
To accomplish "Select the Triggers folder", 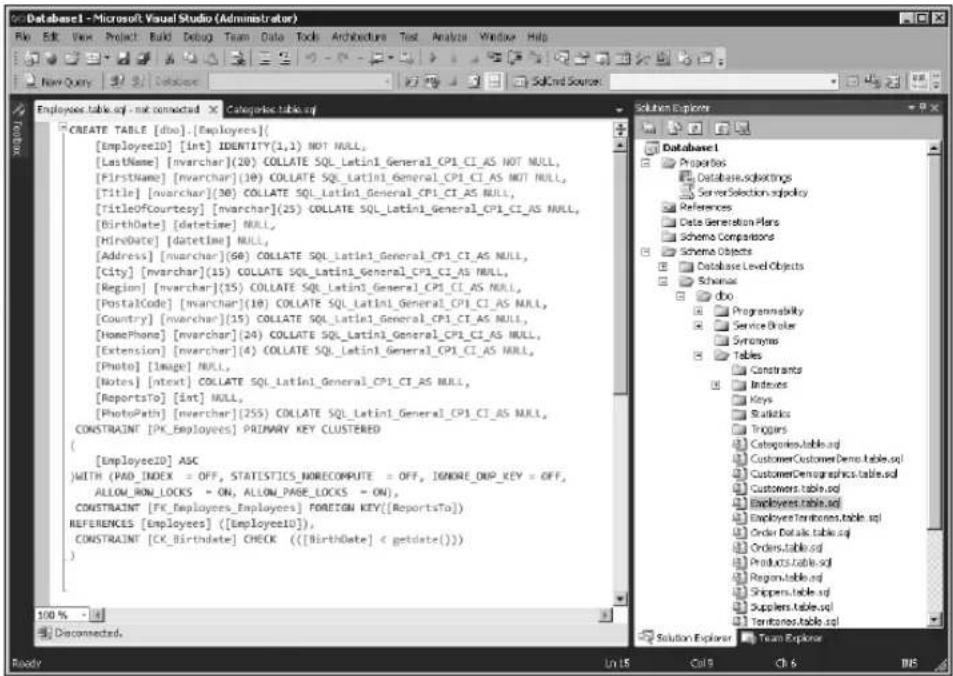I will click(x=768, y=429).
